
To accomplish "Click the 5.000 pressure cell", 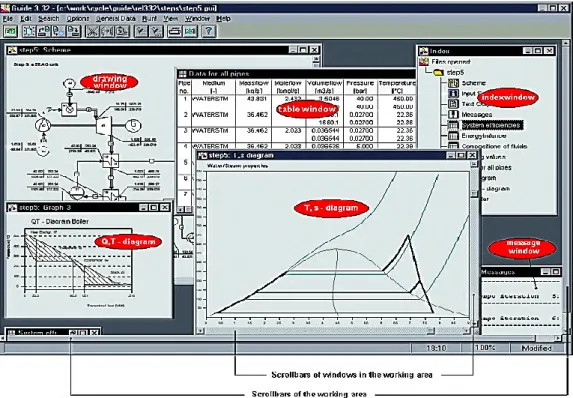I will point(364,146).
